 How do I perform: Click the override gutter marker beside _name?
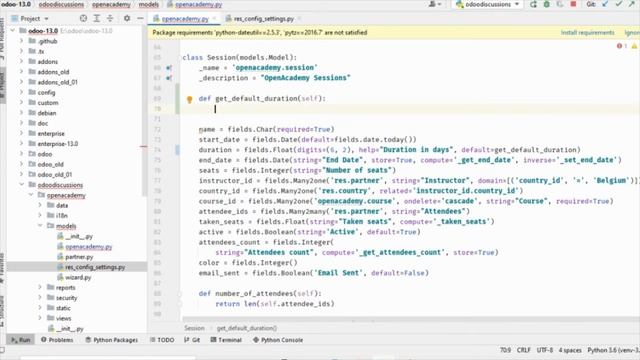pos(169,68)
